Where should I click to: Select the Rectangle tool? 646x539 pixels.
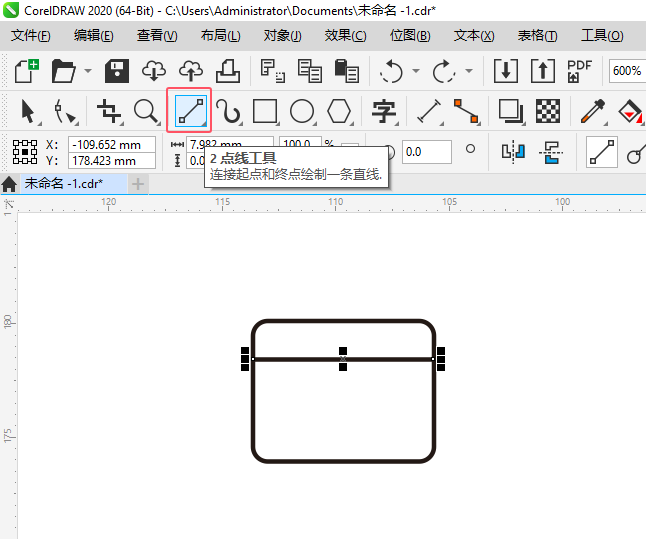265,111
